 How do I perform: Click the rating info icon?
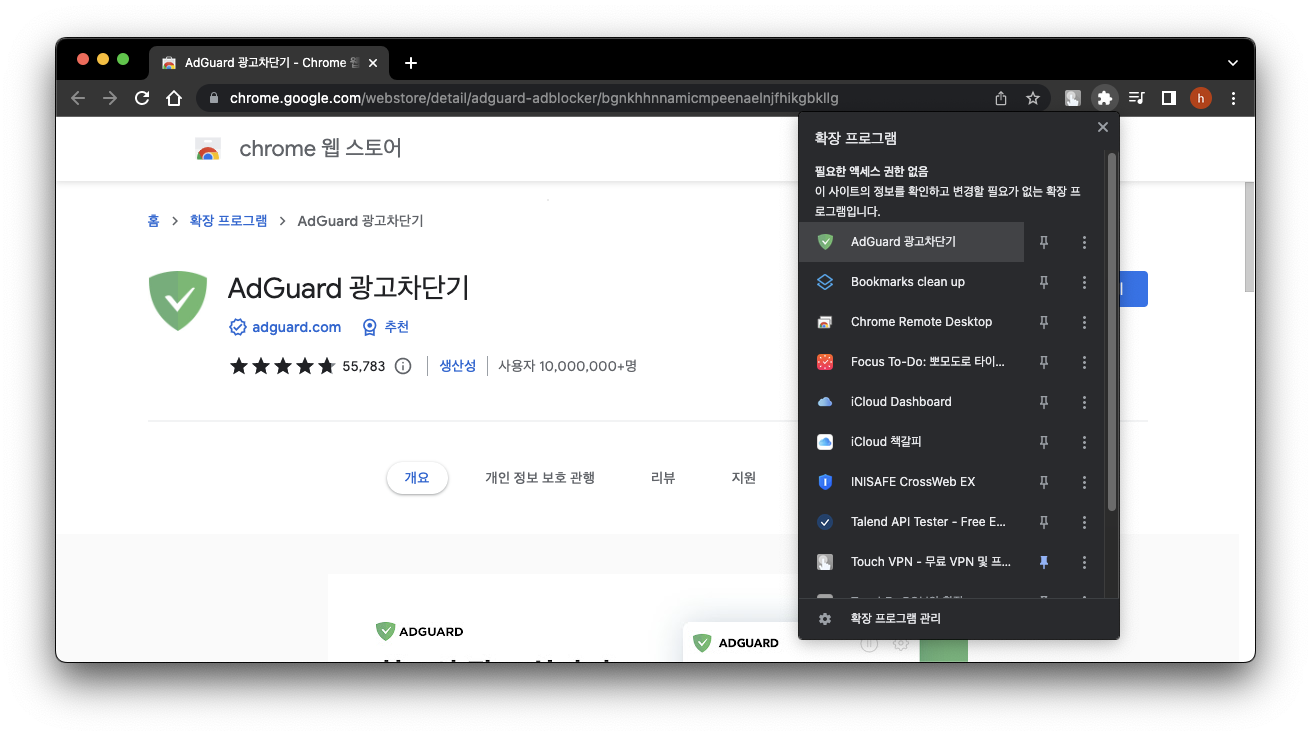tap(403, 366)
